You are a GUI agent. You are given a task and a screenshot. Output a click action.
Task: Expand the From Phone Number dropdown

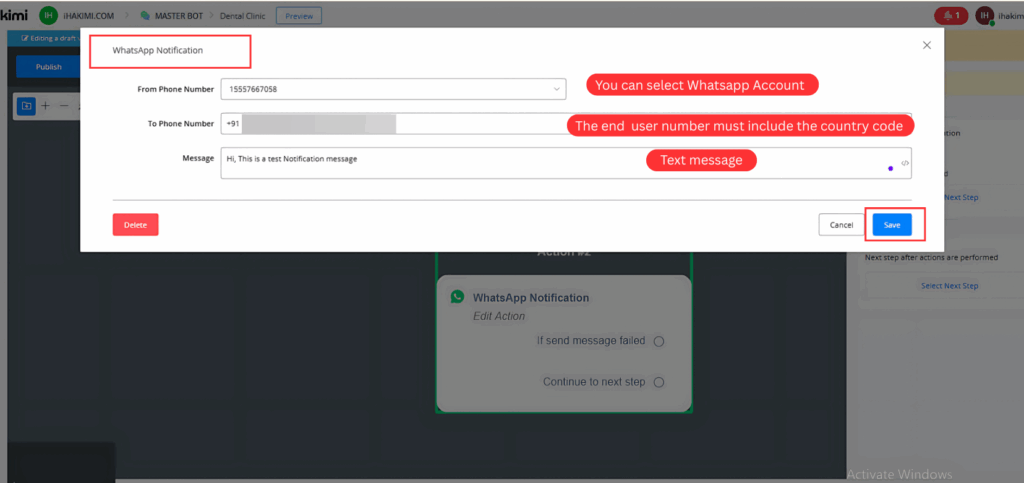[x=557, y=89]
